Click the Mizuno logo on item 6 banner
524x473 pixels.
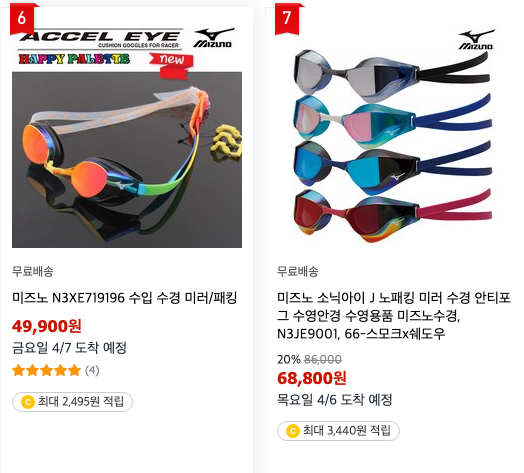coord(213,38)
